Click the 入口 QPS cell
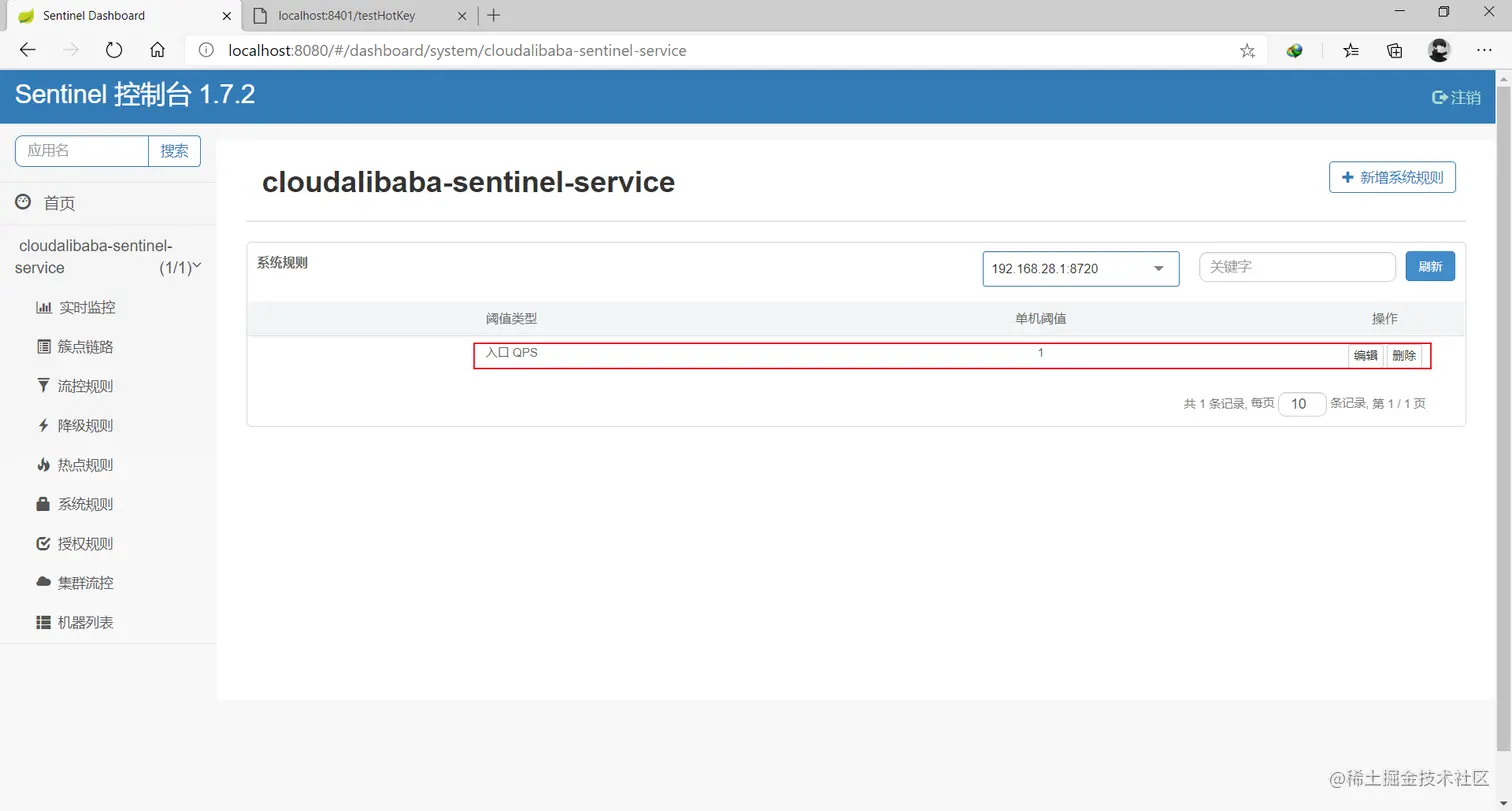 point(512,353)
